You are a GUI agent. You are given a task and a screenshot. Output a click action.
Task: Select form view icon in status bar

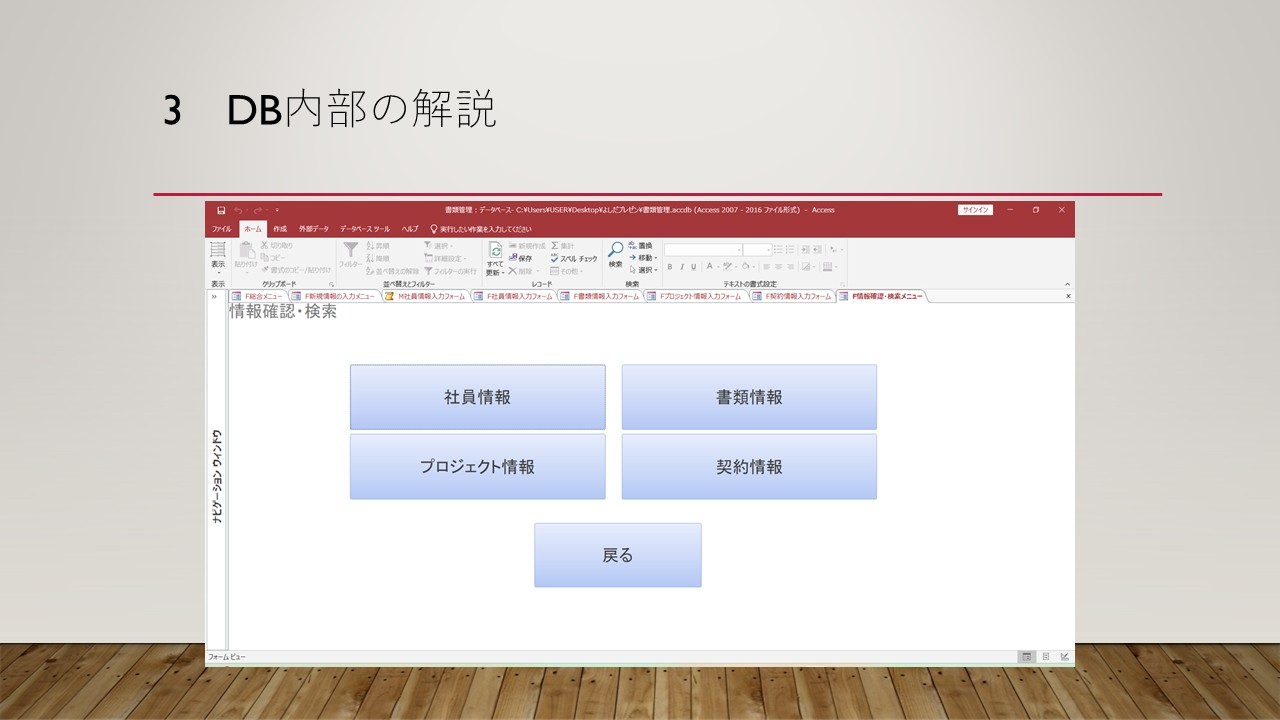pos(1026,657)
